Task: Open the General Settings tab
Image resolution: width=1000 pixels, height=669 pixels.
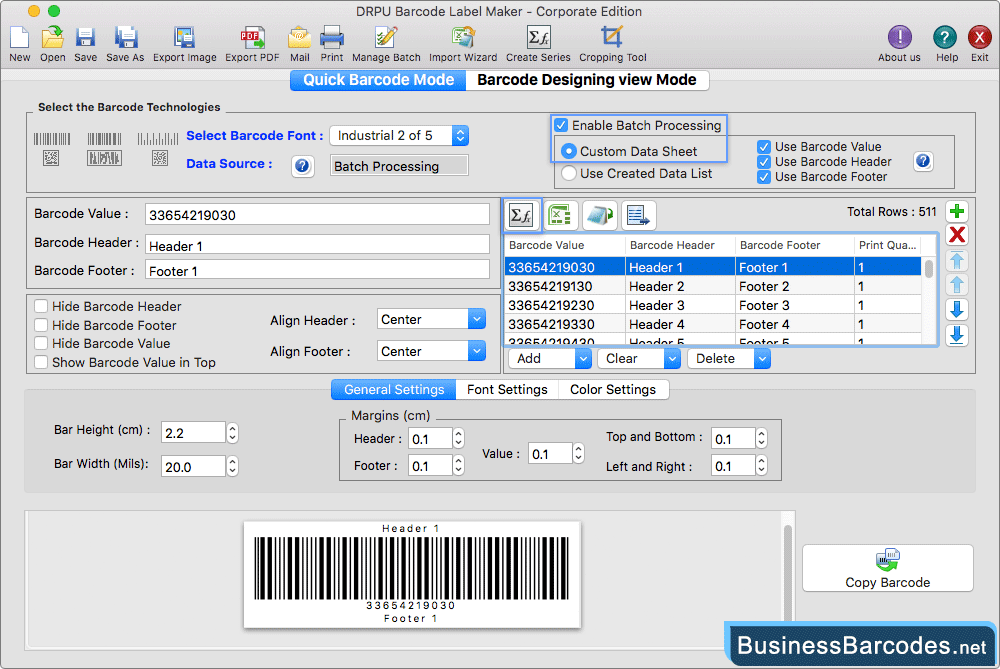Action: tap(393, 390)
